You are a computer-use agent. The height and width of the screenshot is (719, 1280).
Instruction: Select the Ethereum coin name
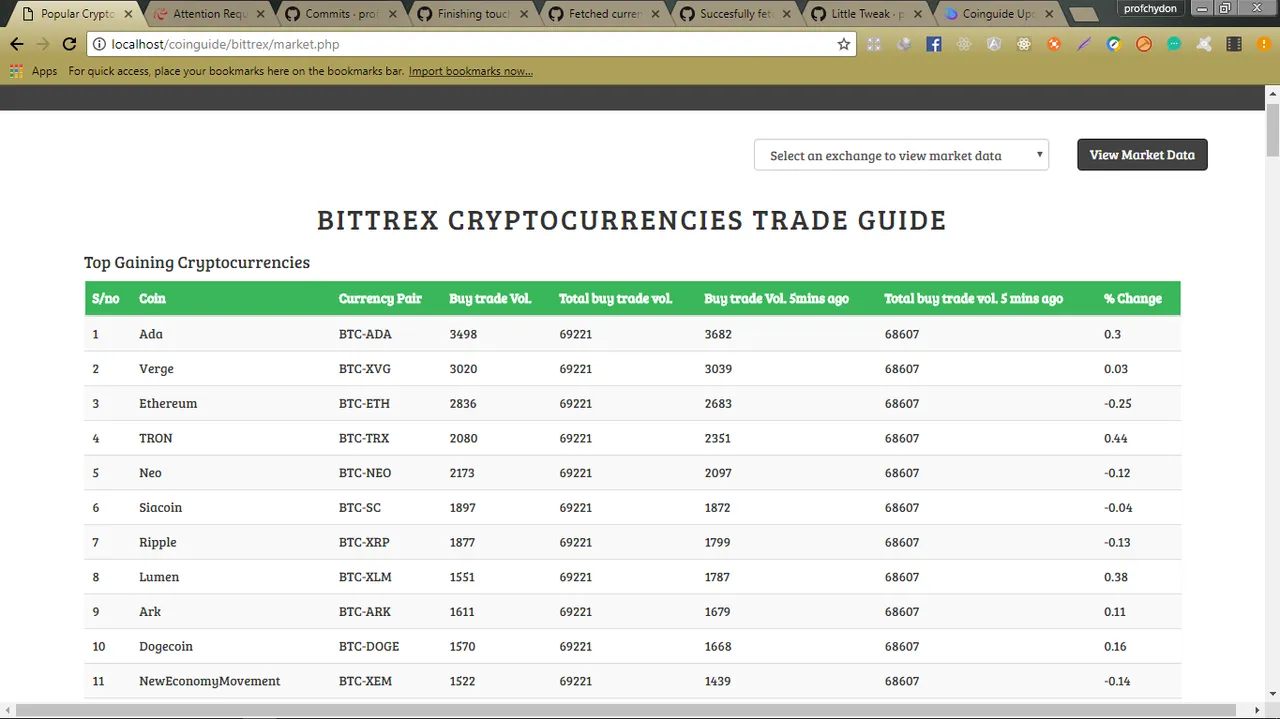(x=168, y=404)
